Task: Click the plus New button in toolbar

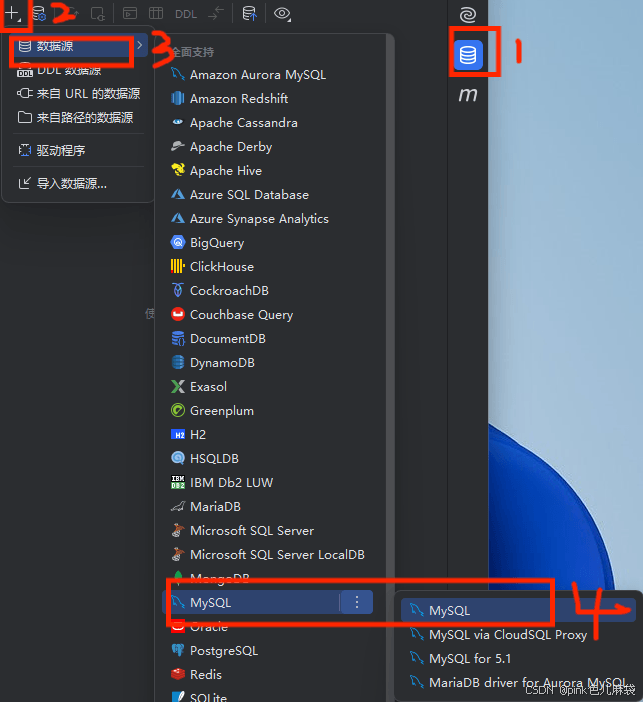Action: tap(13, 13)
